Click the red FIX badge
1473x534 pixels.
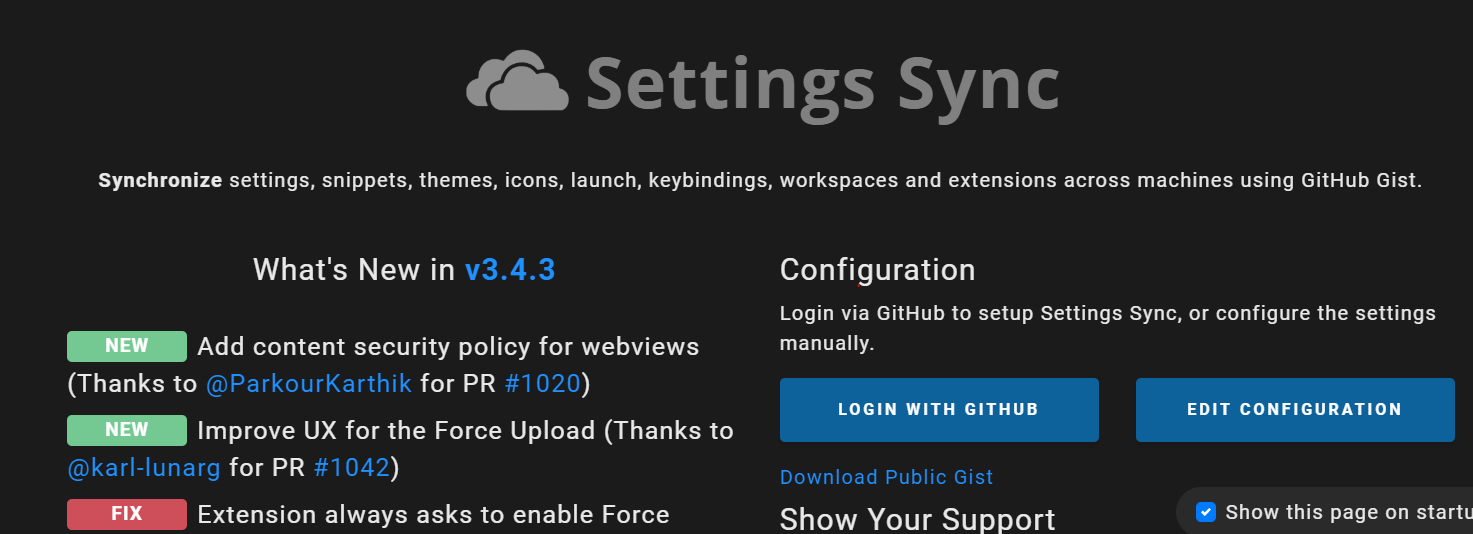pyautogui.click(x=127, y=514)
